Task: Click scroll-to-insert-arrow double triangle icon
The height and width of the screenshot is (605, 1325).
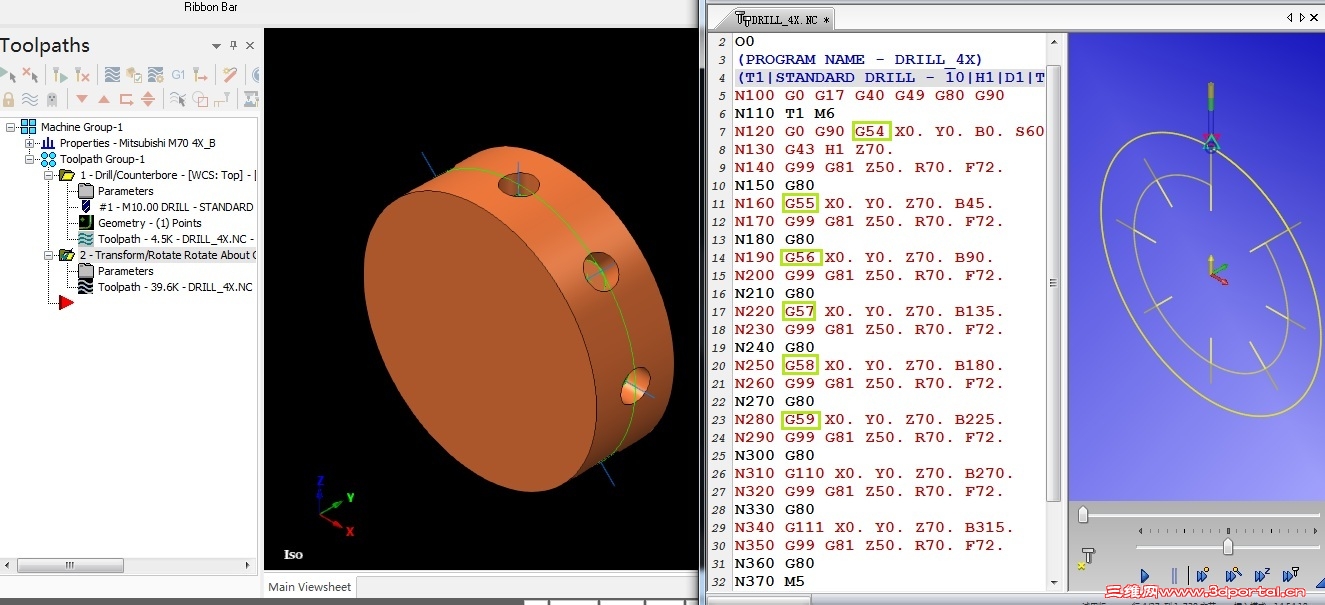Action: tap(148, 99)
